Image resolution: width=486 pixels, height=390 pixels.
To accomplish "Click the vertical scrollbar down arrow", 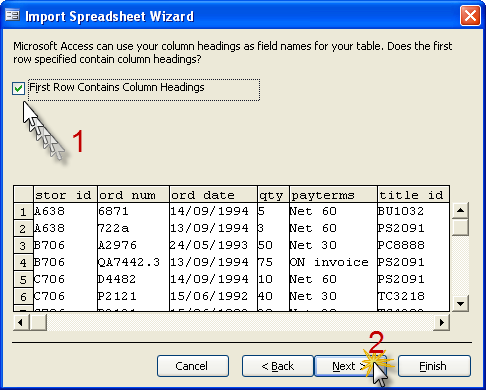I will coord(460,303).
